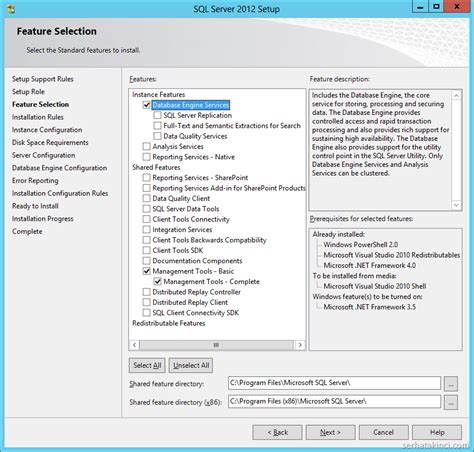Select Installation Configuration Rules step

(x=60, y=193)
